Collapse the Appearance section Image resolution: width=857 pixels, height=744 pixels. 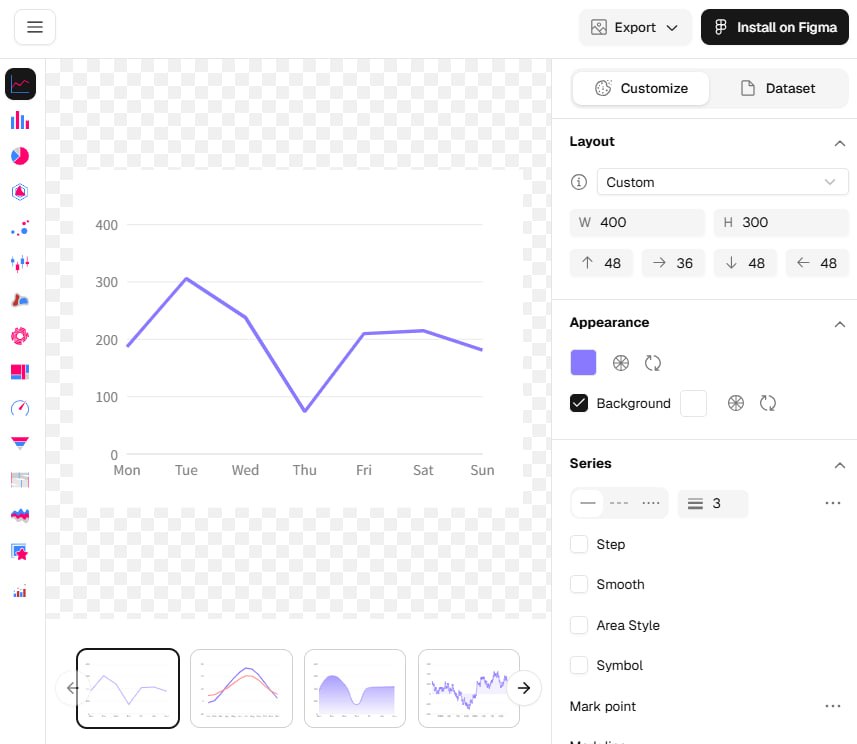839,323
